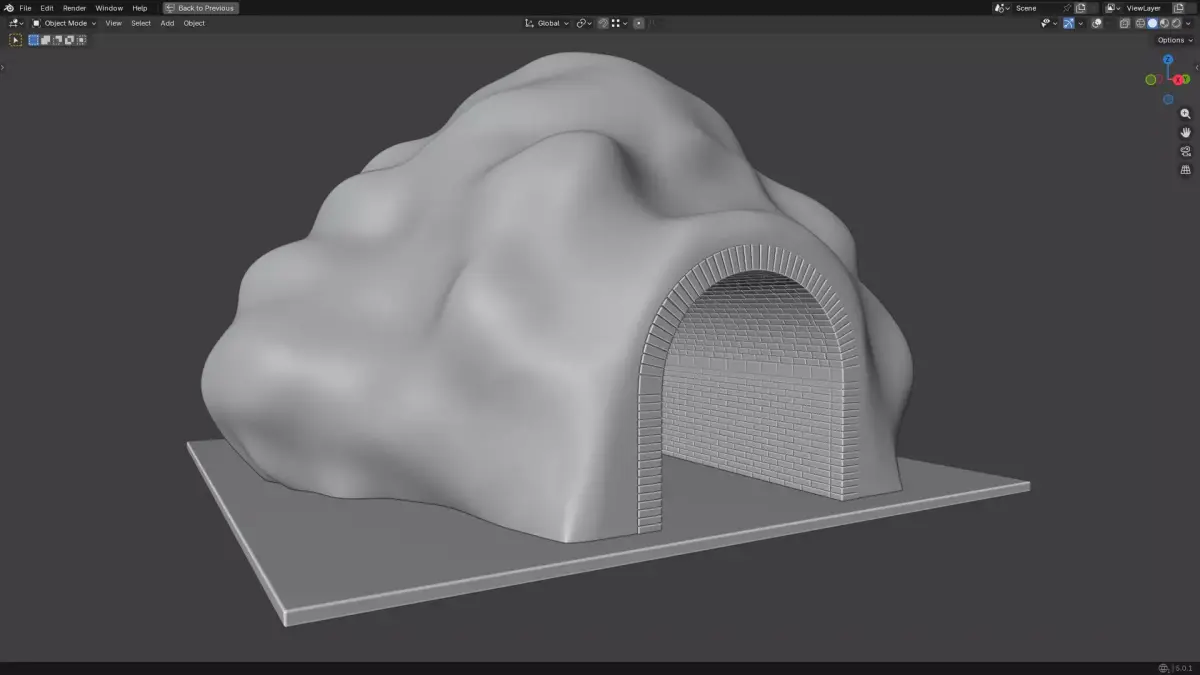
Task: Open the File menu
Action: pos(25,8)
